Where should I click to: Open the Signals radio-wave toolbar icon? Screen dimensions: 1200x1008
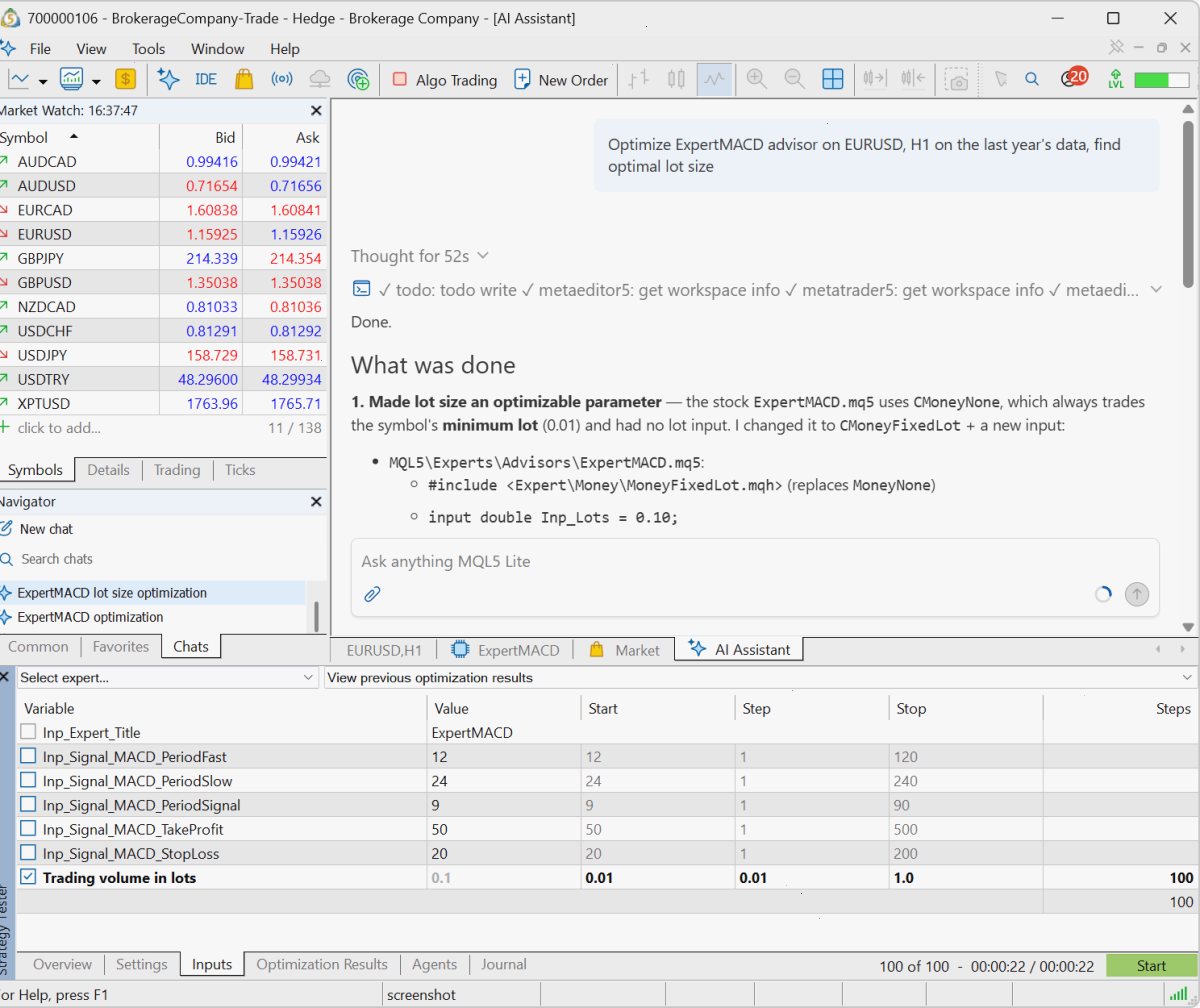point(282,80)
